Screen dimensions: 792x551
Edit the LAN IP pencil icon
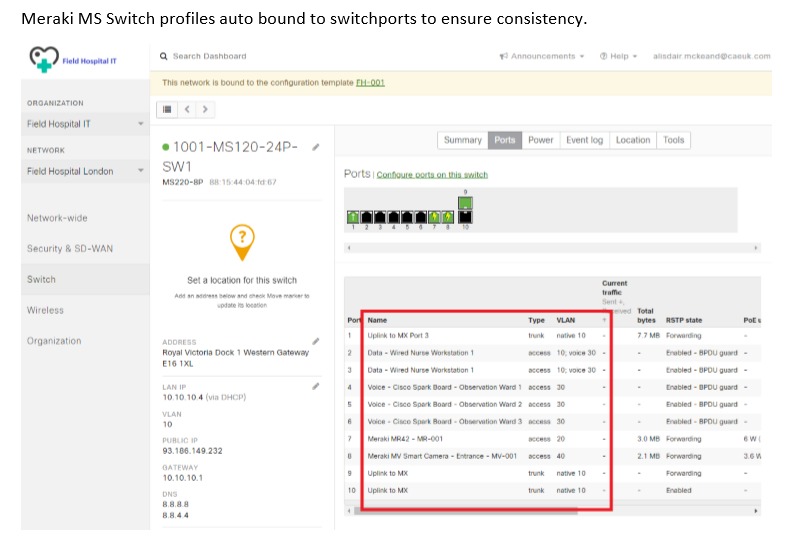coord(316,386)
